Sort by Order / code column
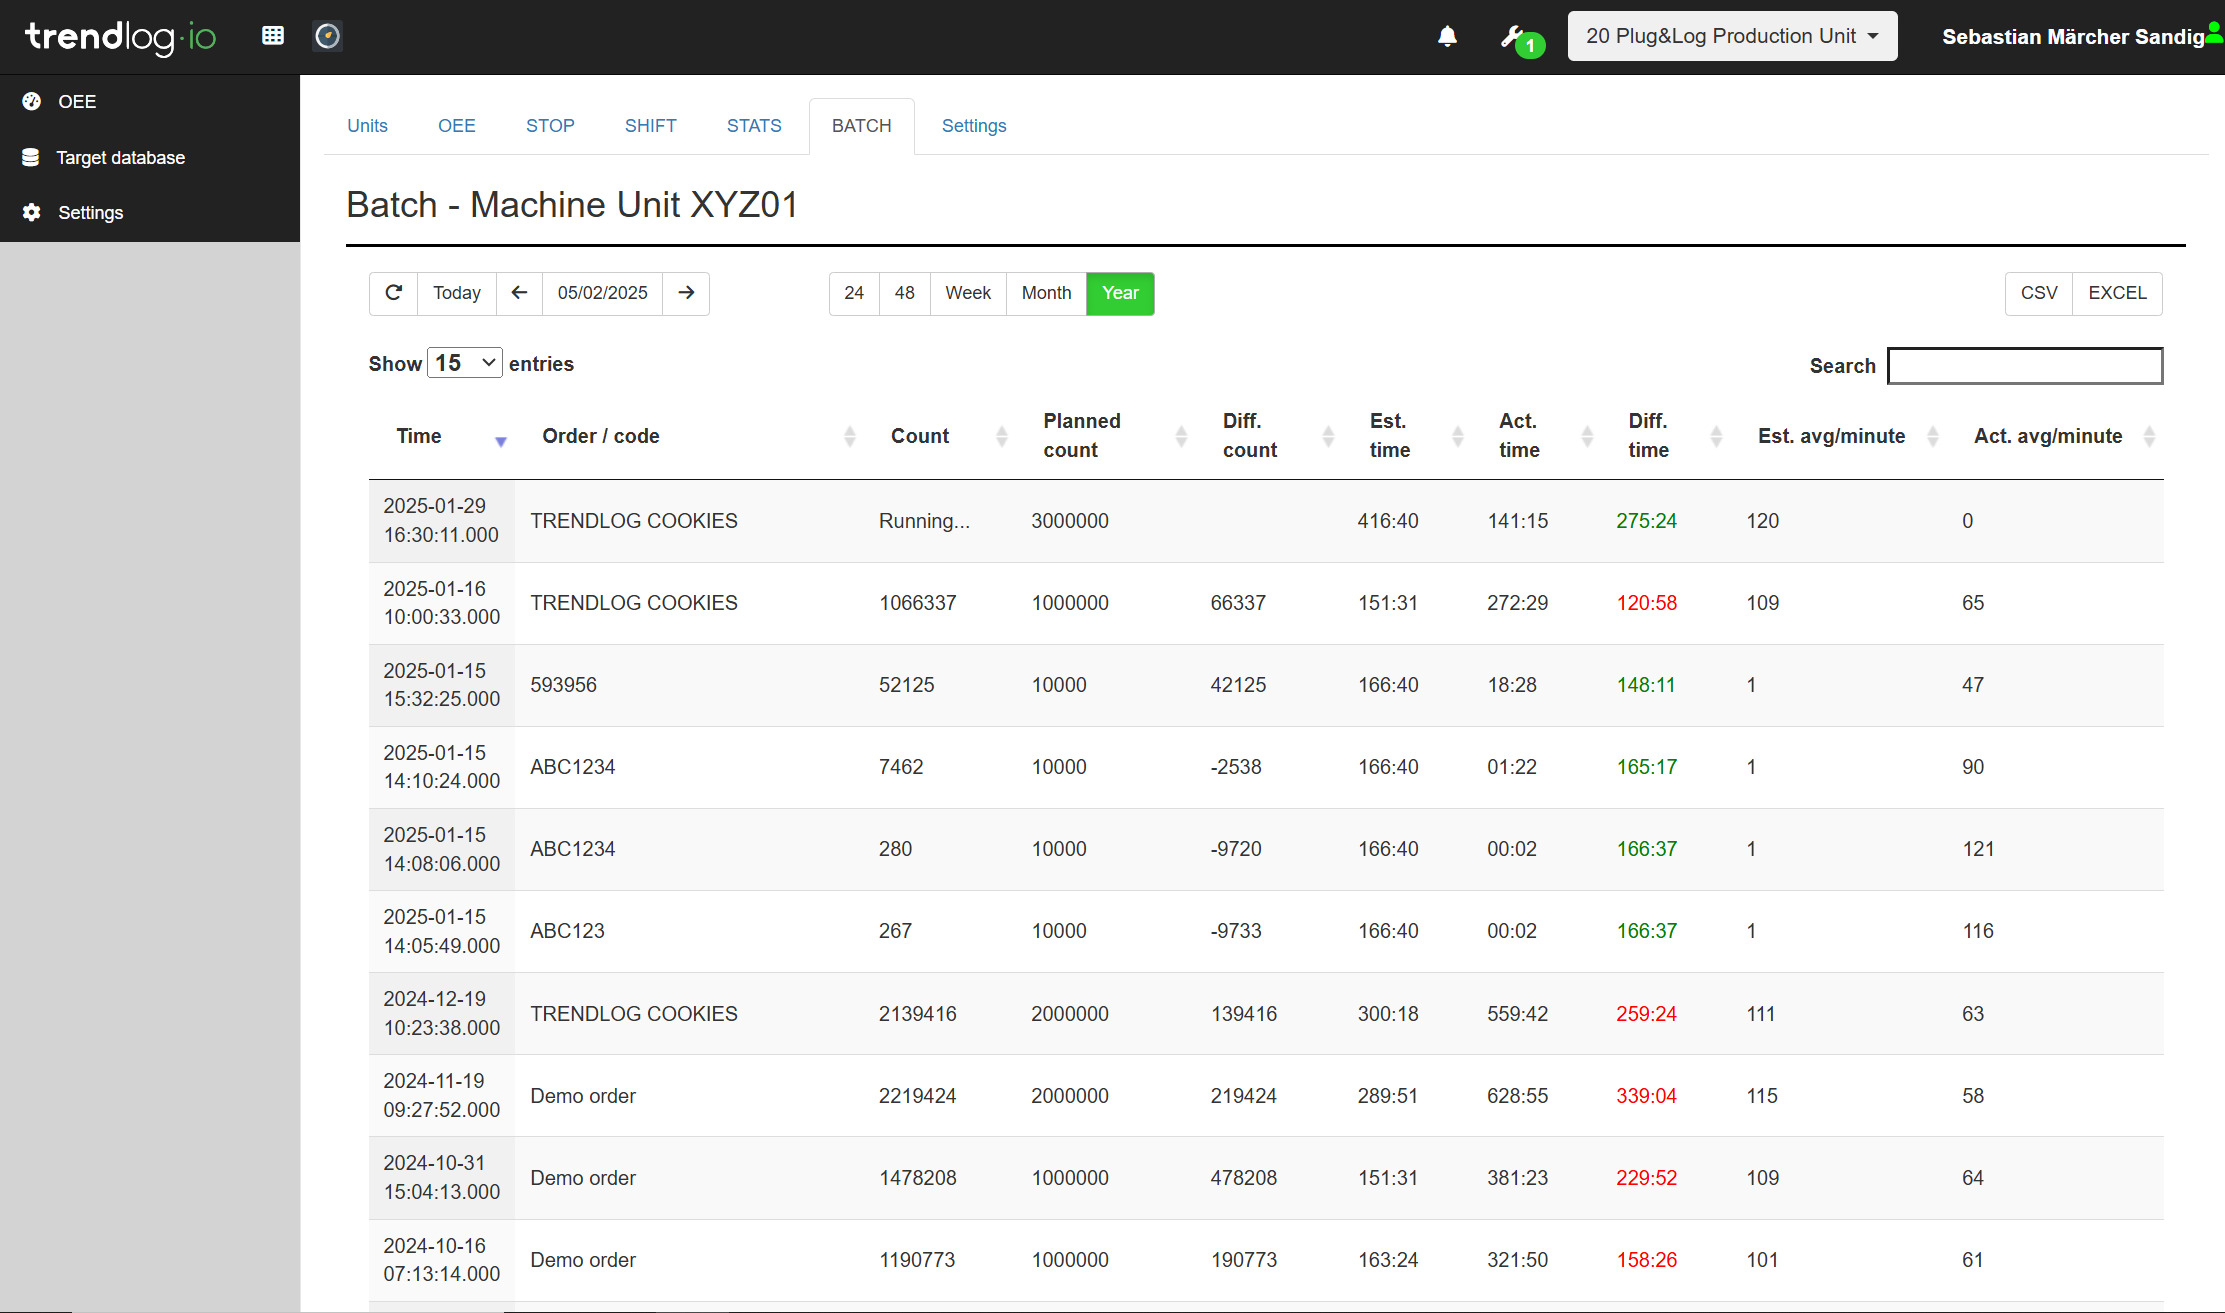Image resolution: width=2225 pixels, height=1313 pixels. click(849, 436)
